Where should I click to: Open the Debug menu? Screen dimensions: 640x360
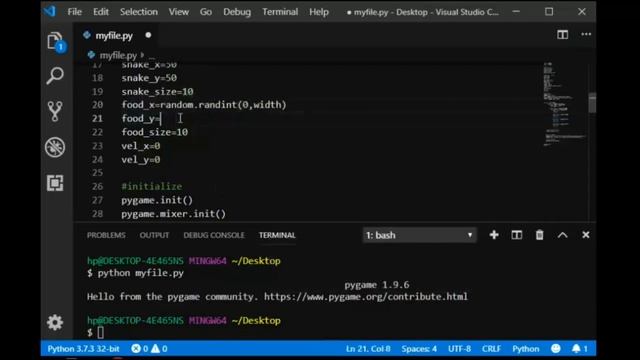237,12
